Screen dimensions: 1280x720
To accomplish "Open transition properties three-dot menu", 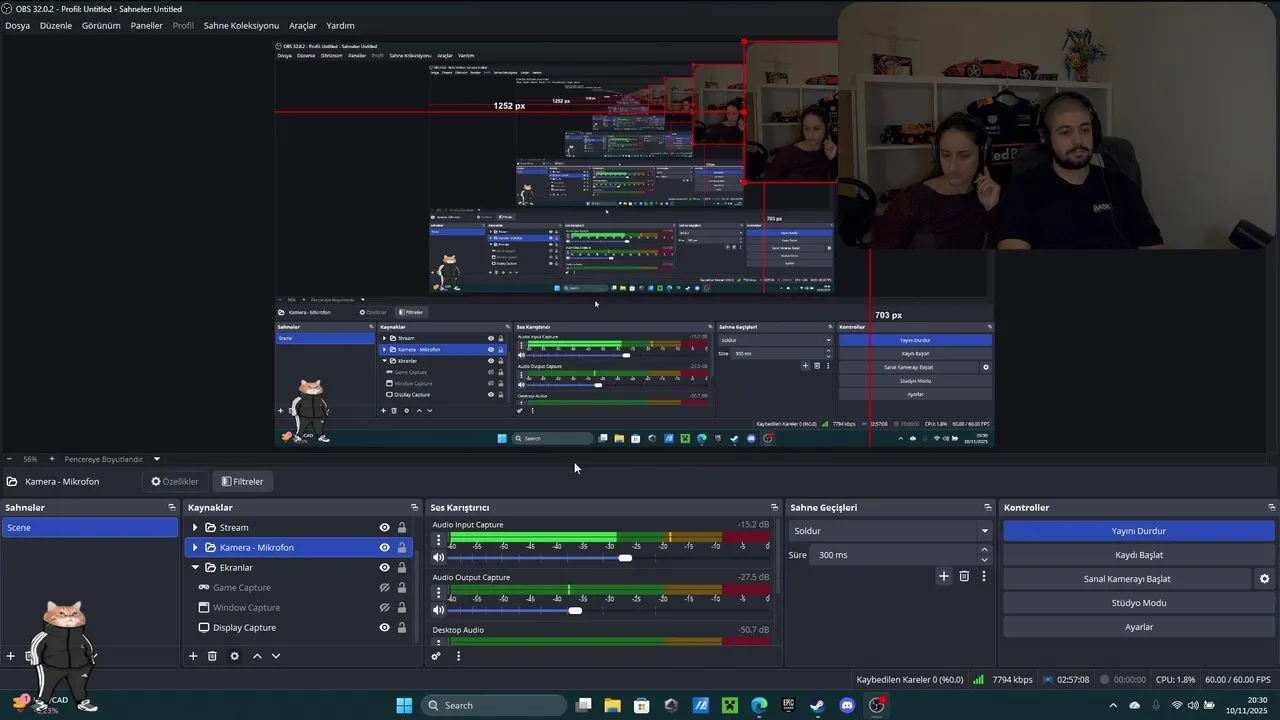I will pyautogui.click(x=984, y=576).
